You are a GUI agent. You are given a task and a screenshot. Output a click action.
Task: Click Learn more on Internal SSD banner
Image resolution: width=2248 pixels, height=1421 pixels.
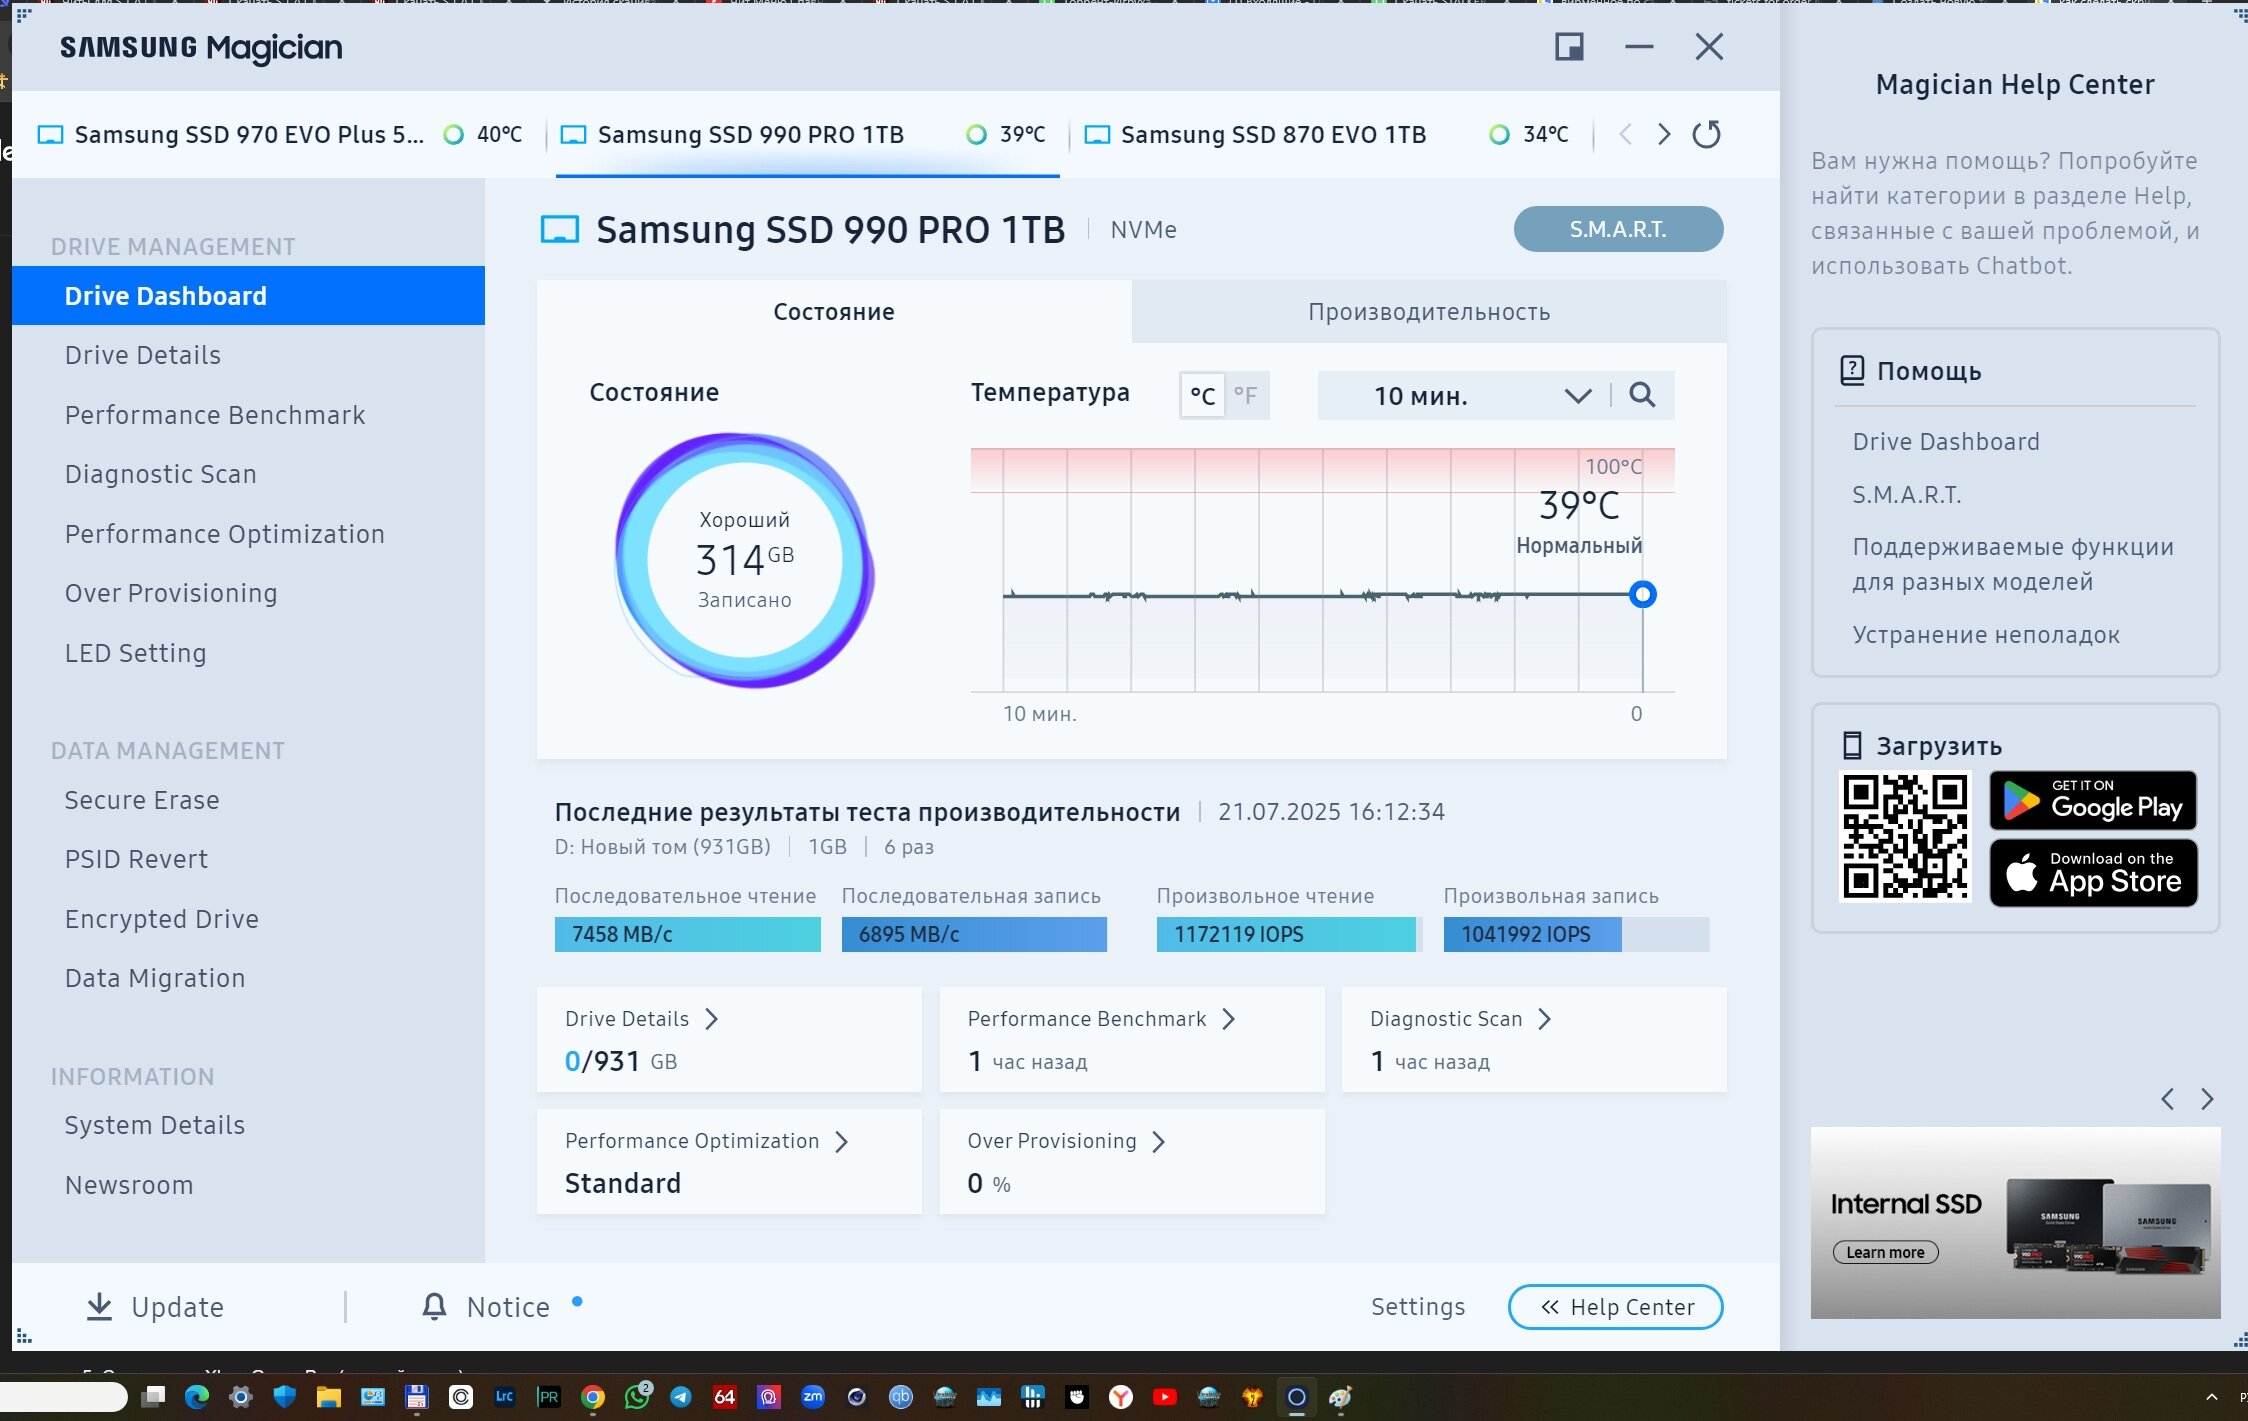(1885, 1252)
